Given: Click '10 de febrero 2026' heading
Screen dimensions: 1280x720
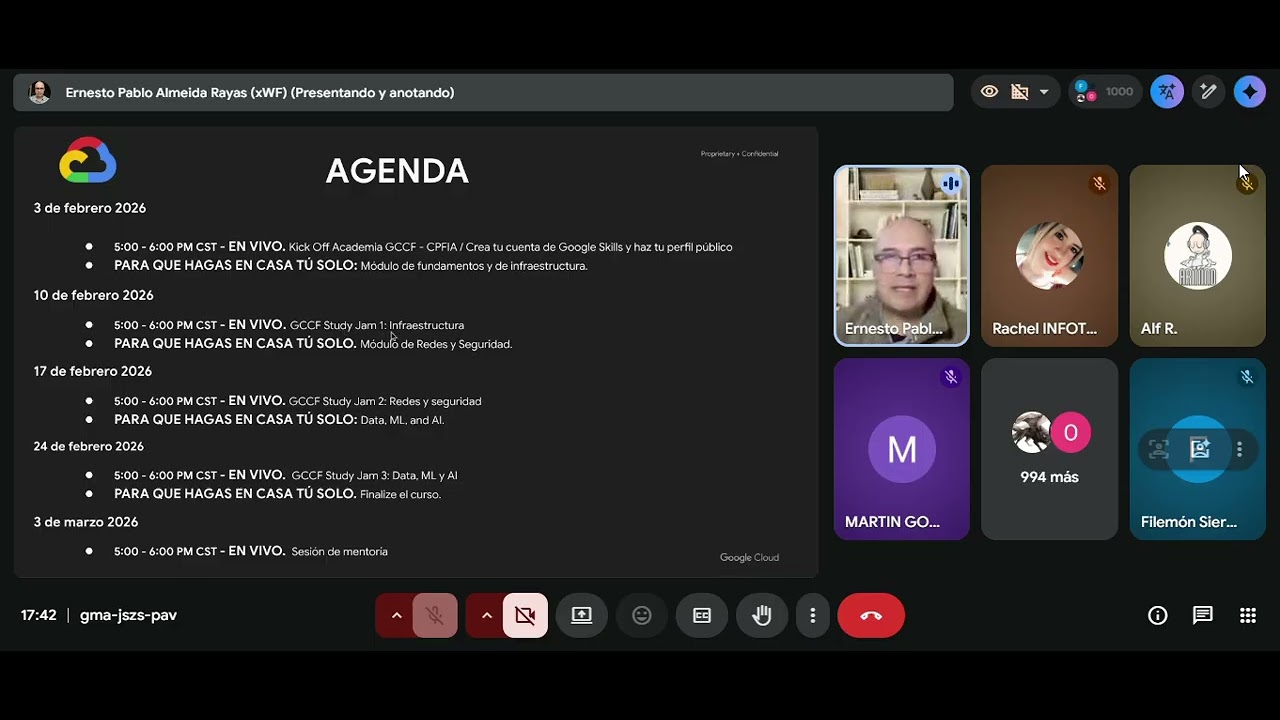Looking at the screenshot, I should 94,295.
